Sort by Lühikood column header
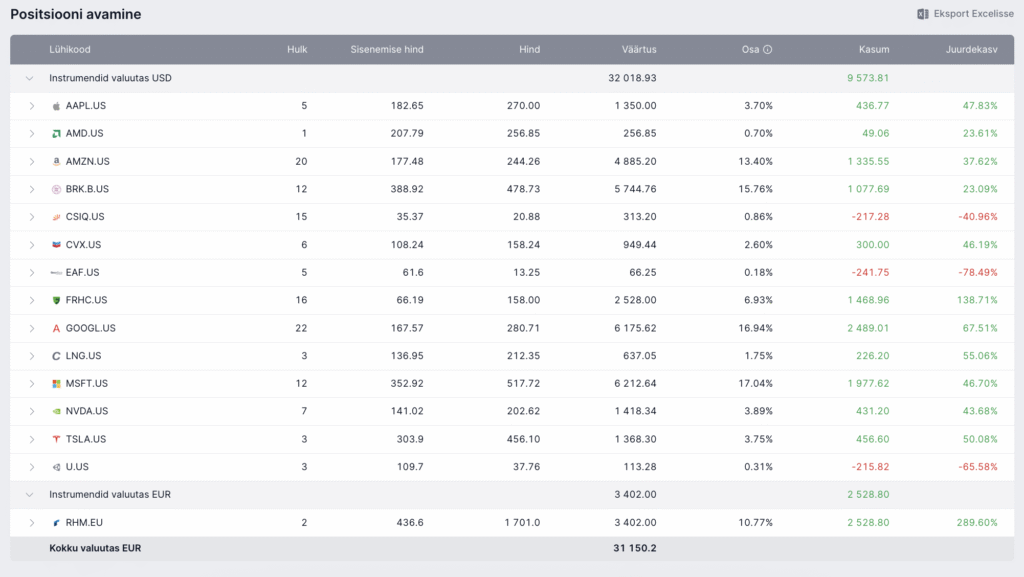 pos(70,49)
